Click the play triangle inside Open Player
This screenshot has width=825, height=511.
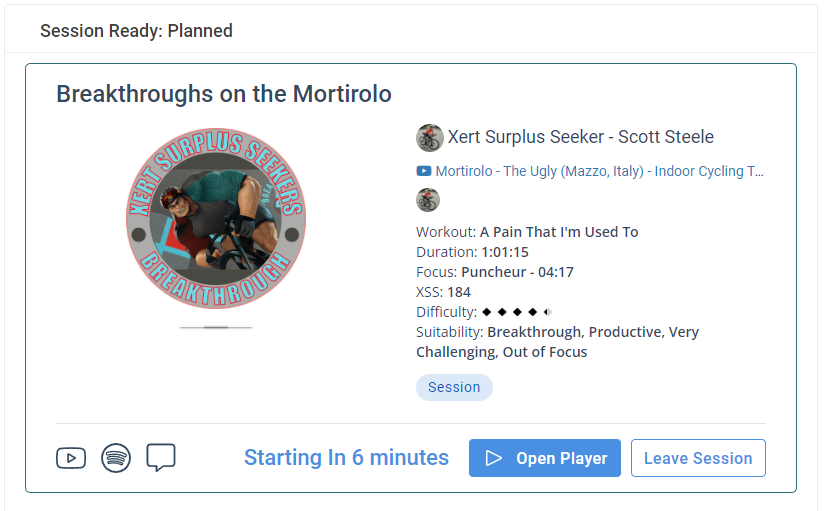point(493,458)
